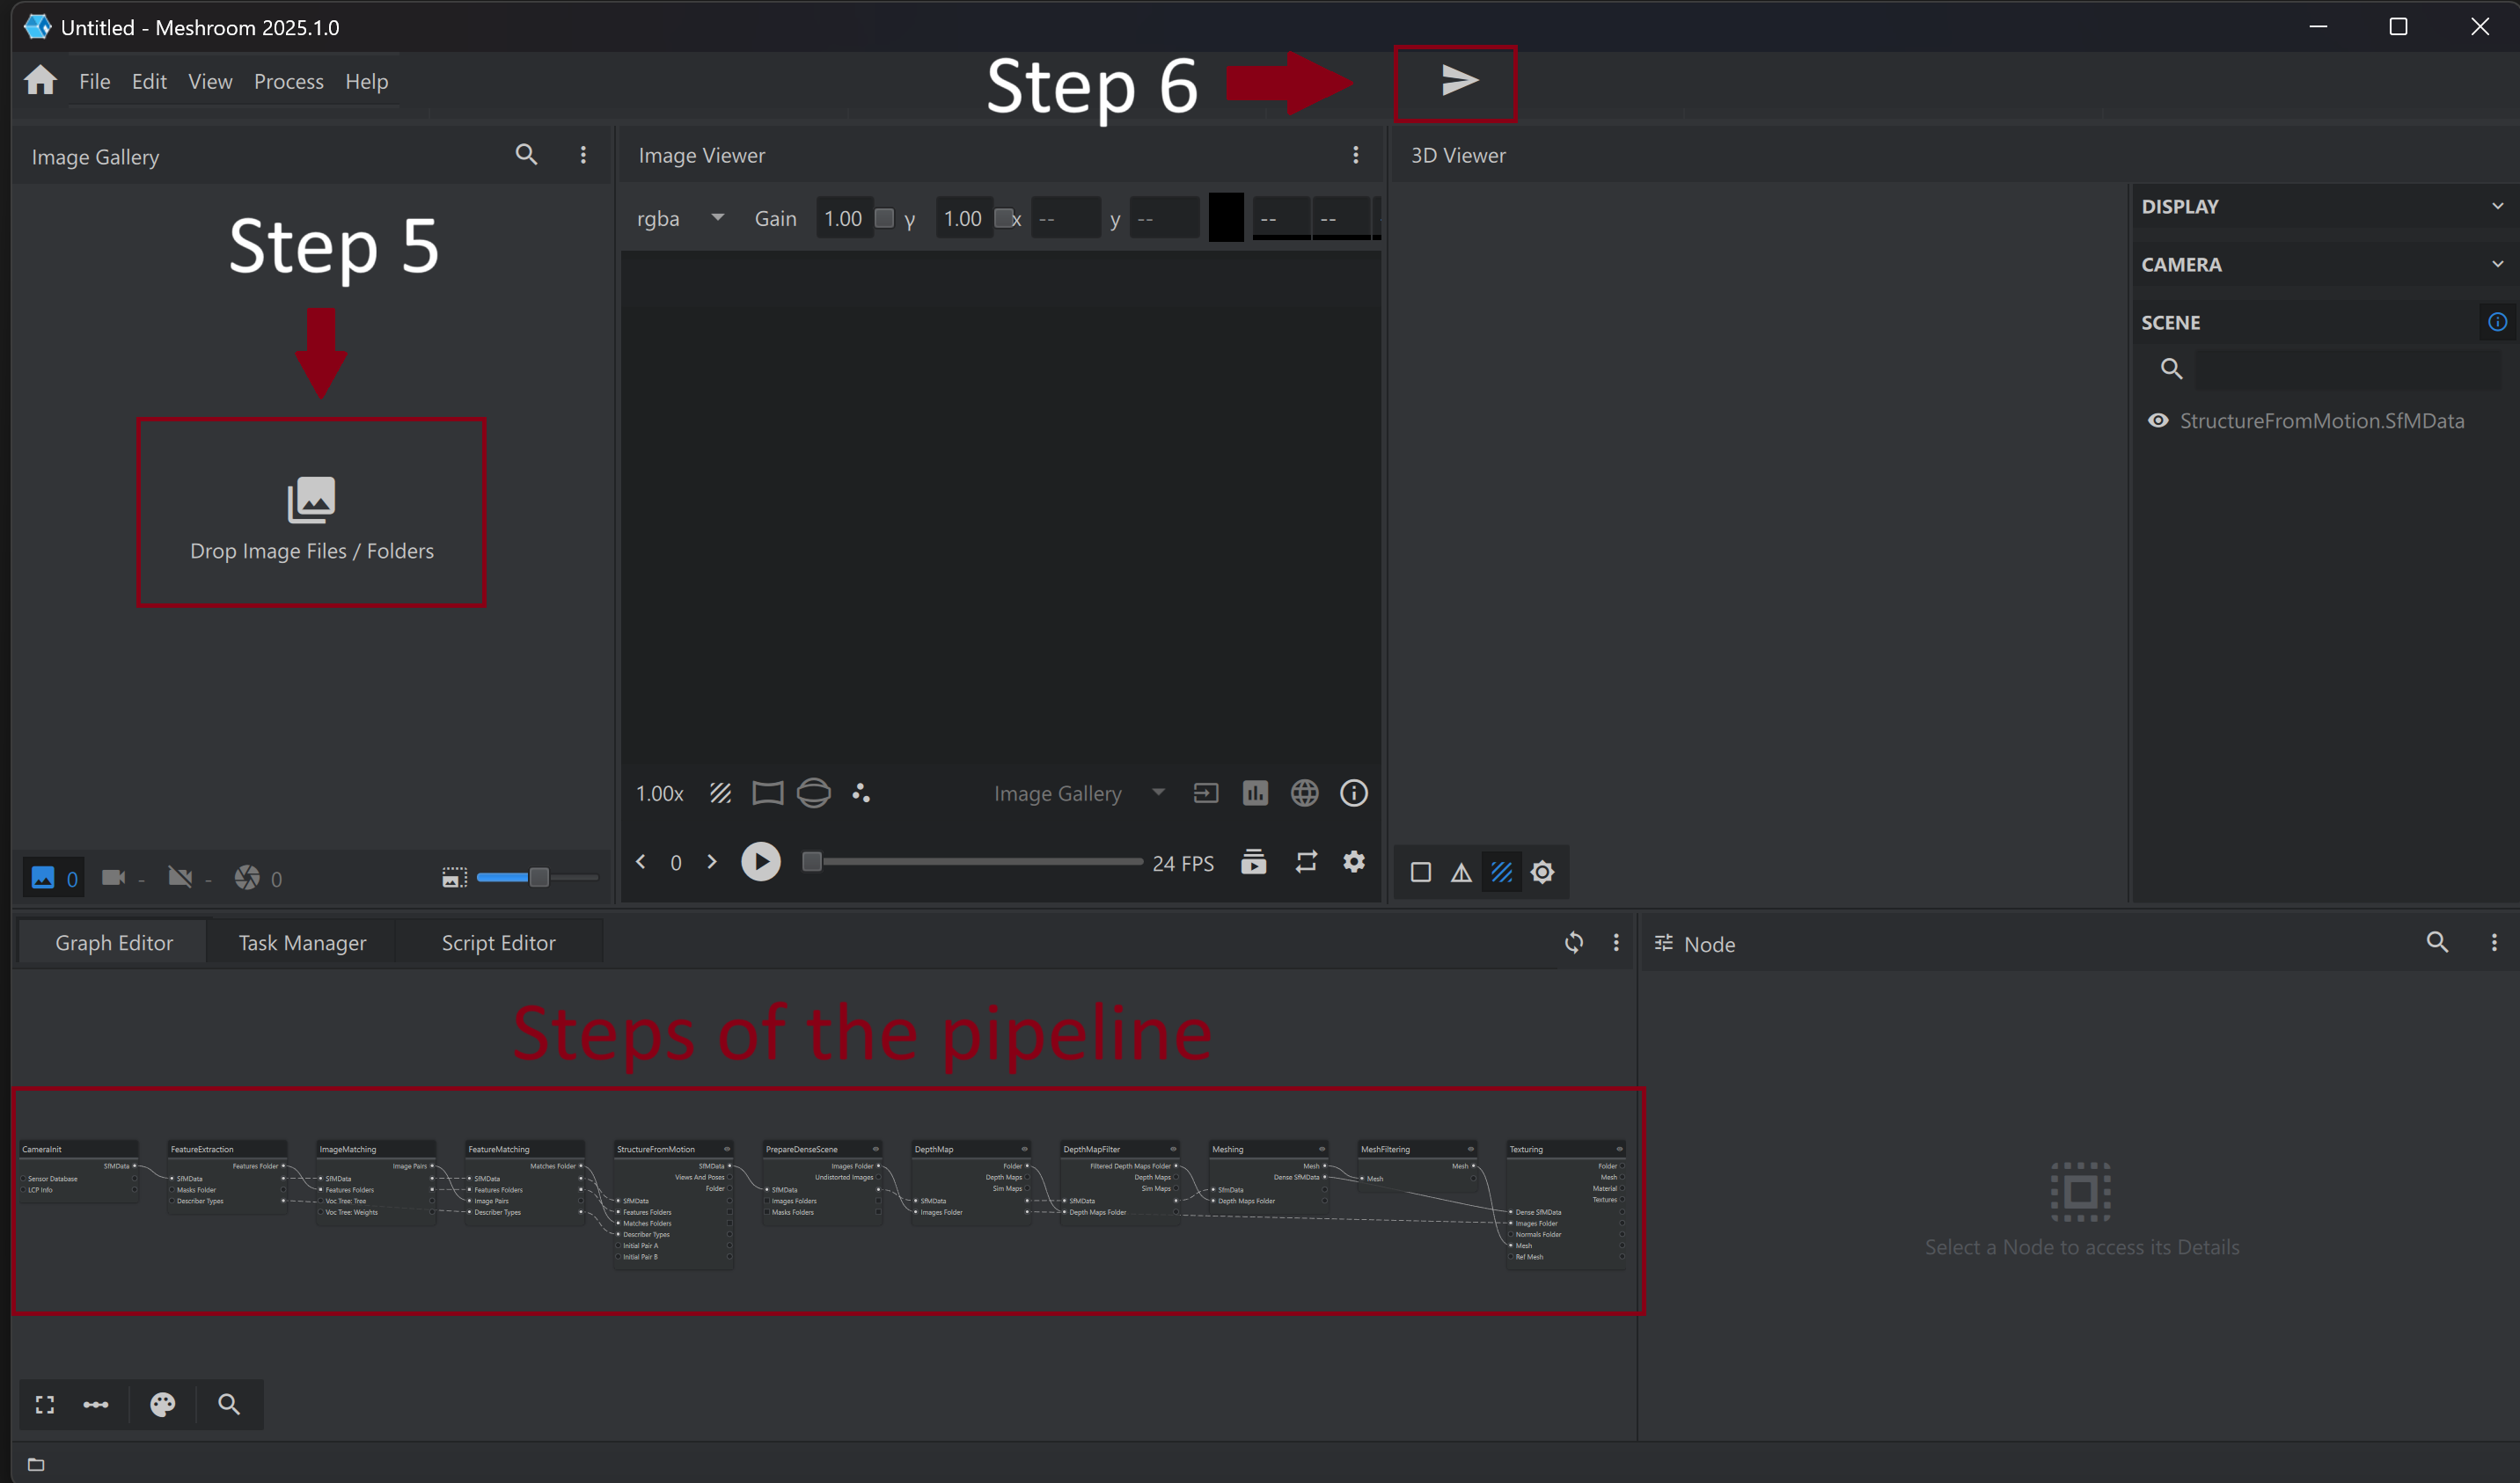Click the globe icon in Image Viewer
2520x1483 pixels.
click(x=1304, y=794)
